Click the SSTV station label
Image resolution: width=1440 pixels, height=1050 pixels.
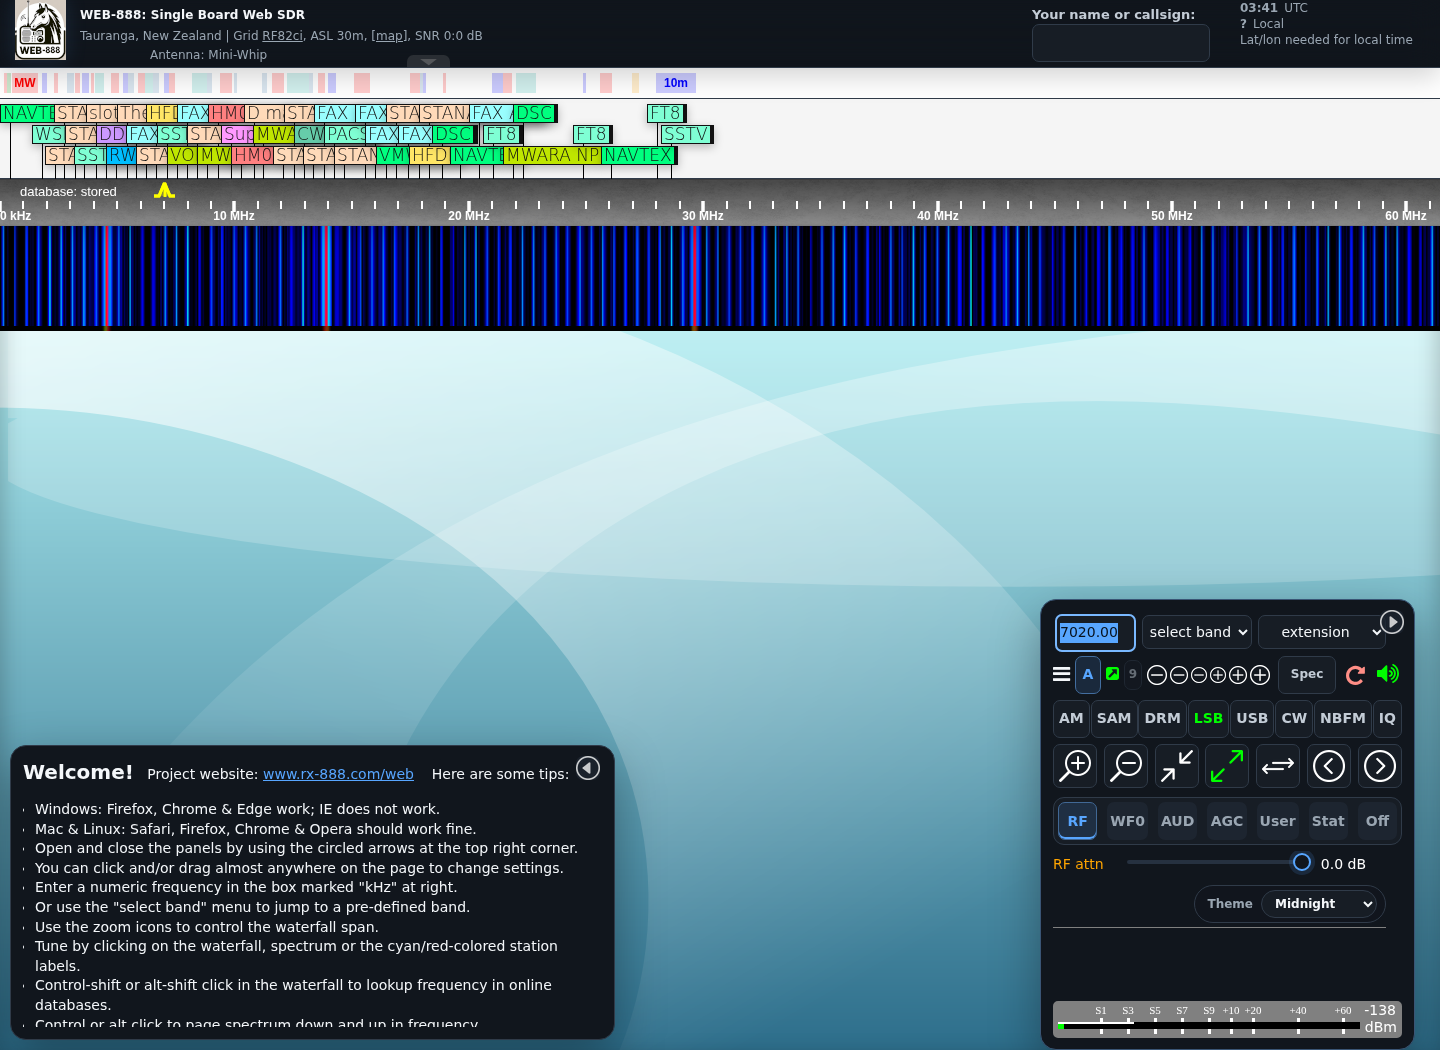[x=686, y=134]
